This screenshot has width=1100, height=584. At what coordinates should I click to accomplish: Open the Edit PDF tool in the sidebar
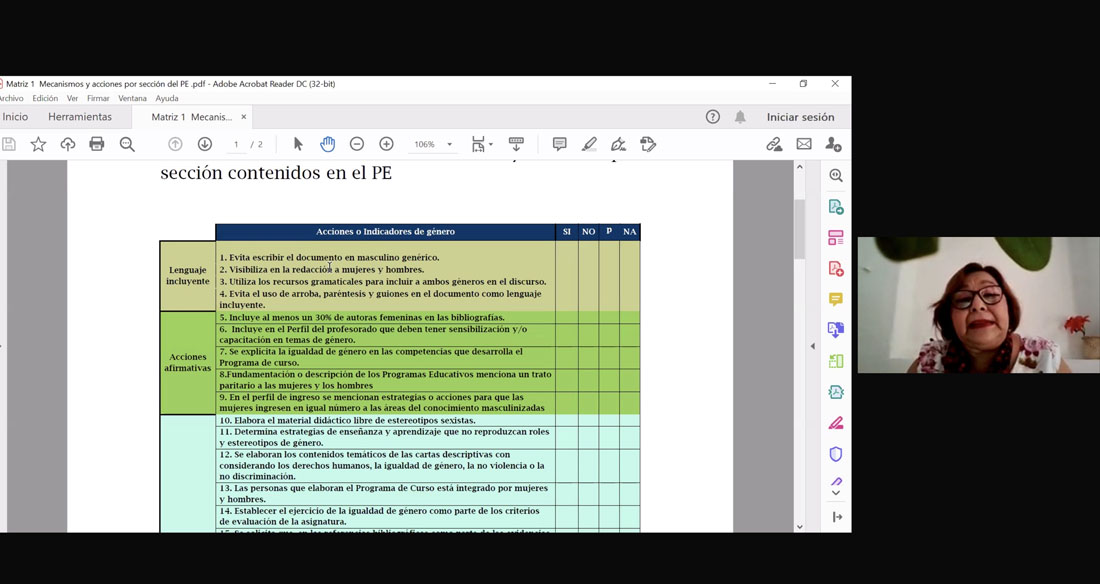pyautogui.click(x=836, y=238)
